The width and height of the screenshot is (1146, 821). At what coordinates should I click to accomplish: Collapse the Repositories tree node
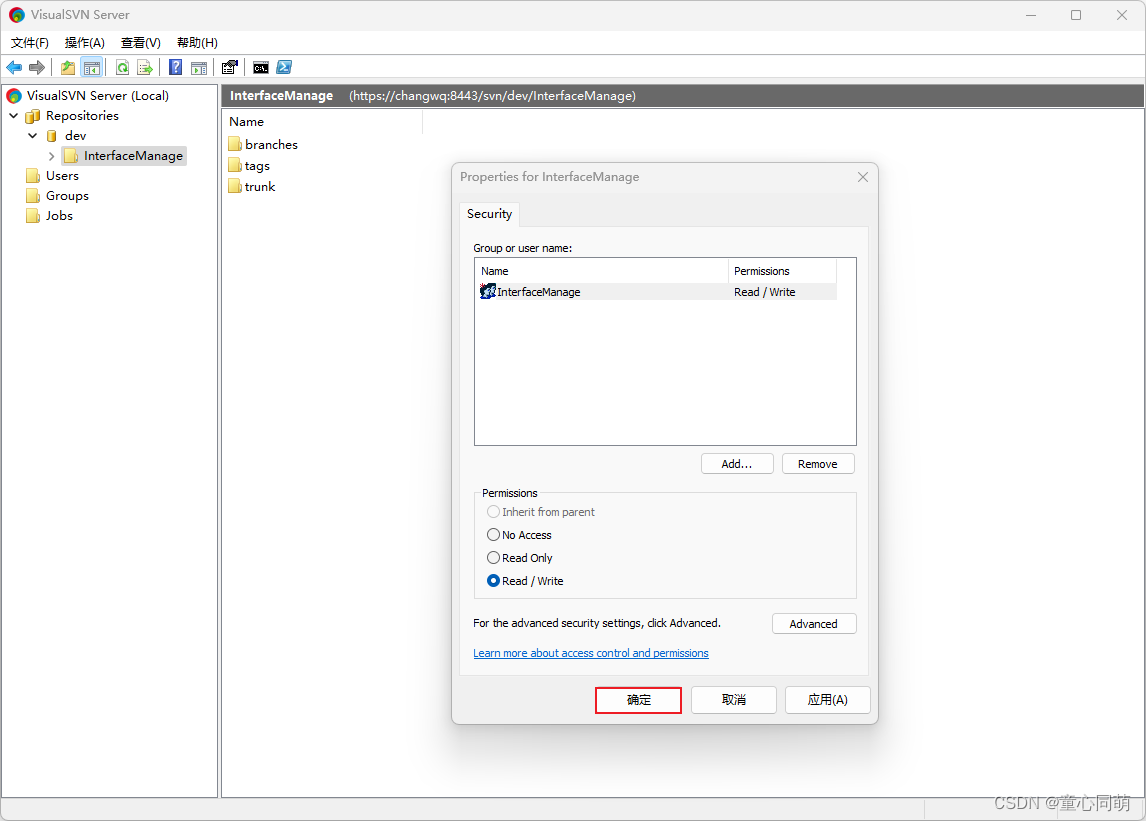13,116
